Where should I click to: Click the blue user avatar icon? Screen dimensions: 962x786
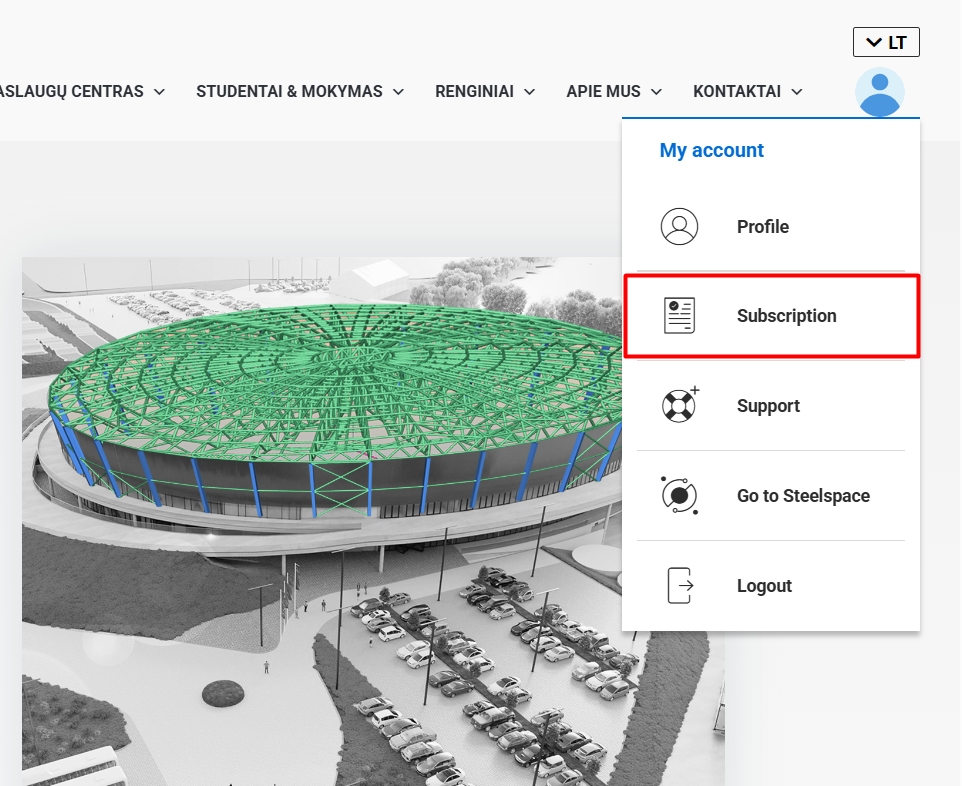click(880, 92)
